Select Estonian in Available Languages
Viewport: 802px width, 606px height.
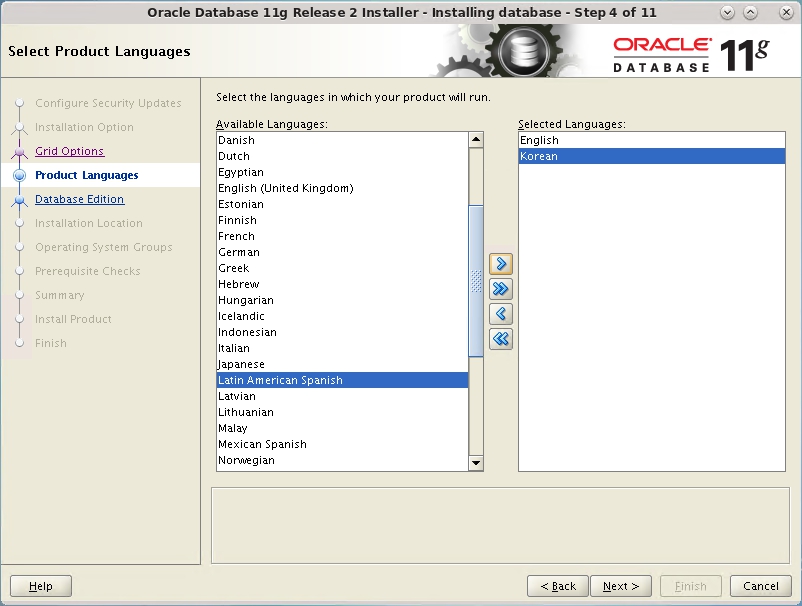(x=342, y=204)
